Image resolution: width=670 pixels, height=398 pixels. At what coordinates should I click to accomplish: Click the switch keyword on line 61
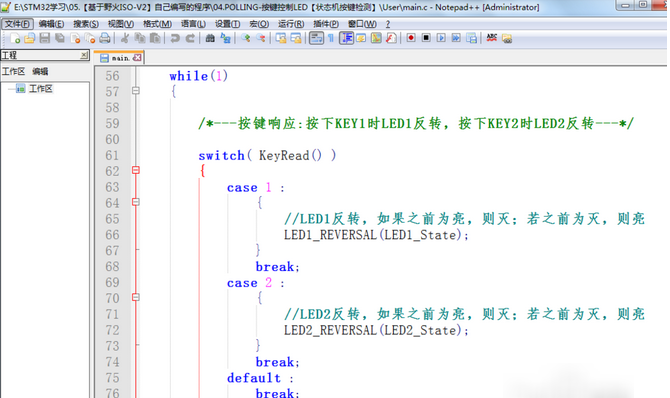click(x=221, y=156)
